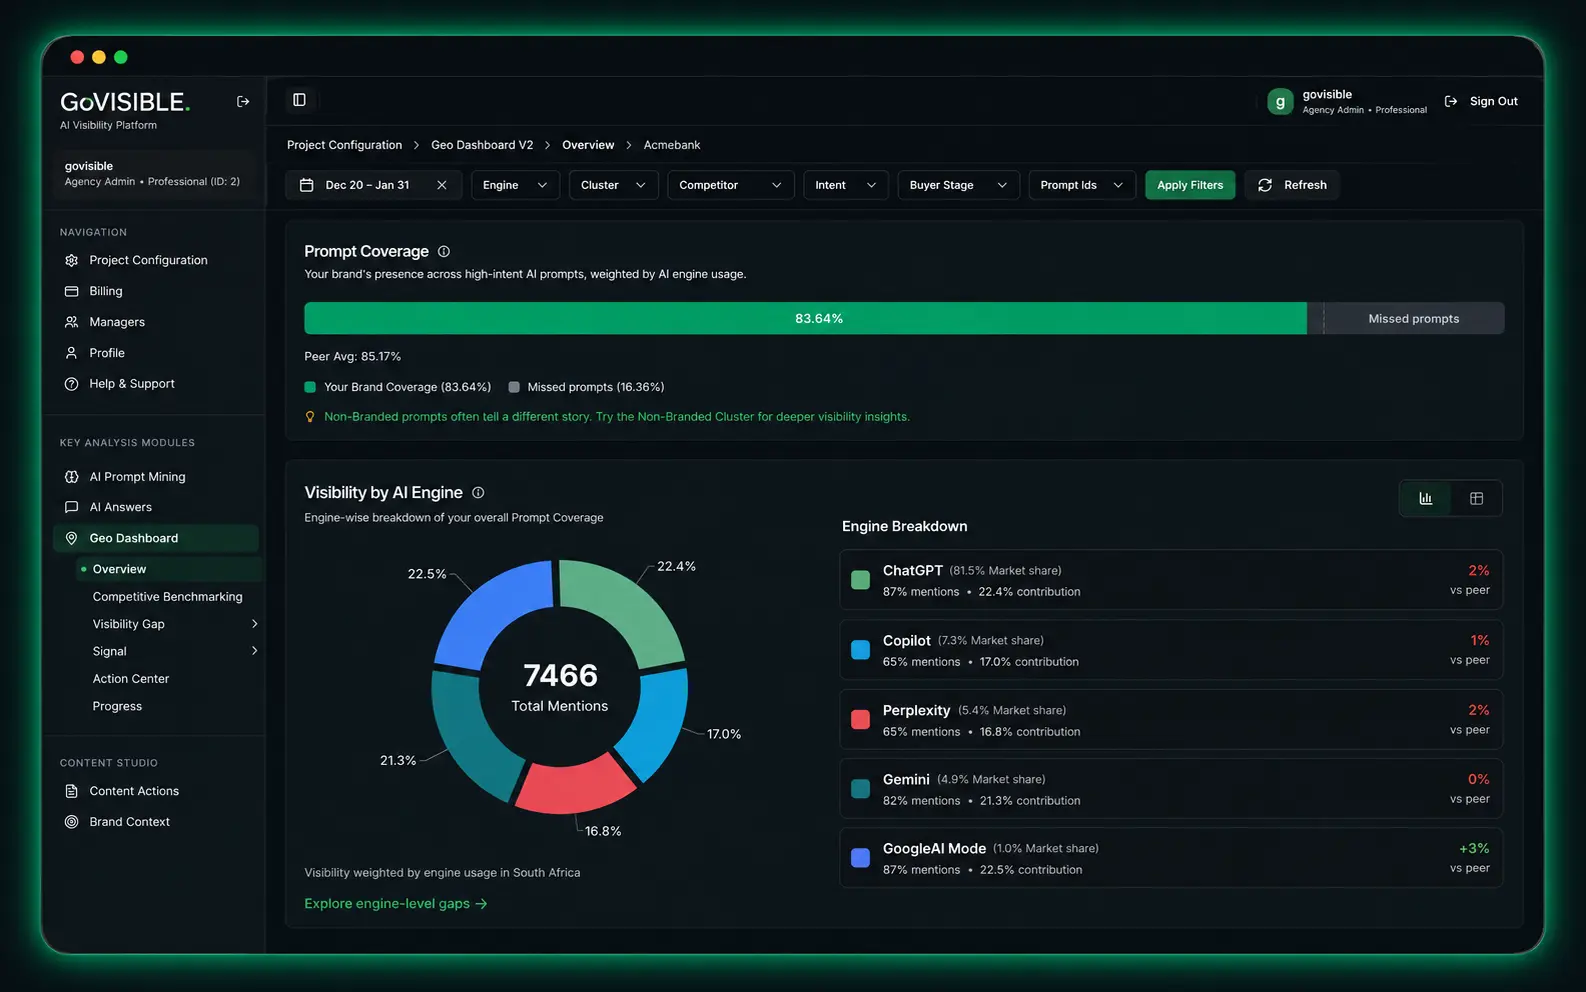
Task: Click the 7466 Total Mentions center
Action: click(560, 687)
